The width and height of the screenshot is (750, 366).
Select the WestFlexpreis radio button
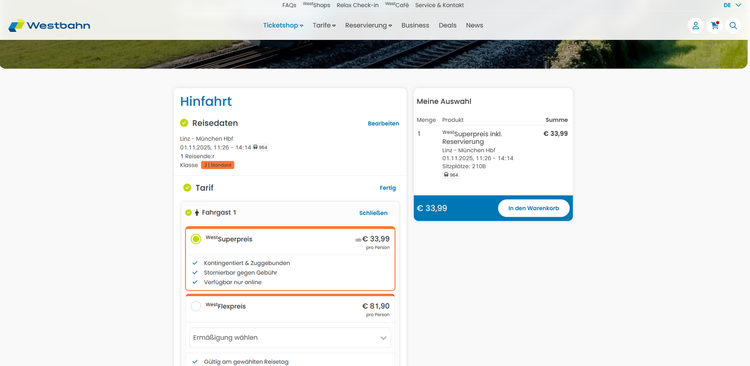pyautogui.click(x=196, y=306)
